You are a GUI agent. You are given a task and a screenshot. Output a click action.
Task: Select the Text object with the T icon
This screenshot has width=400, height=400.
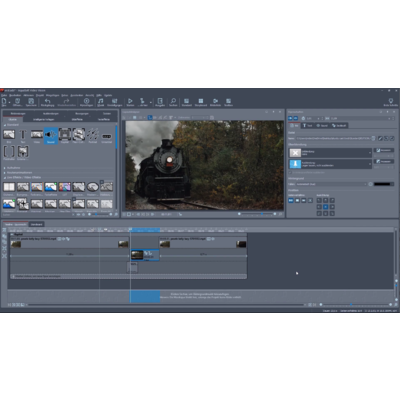23,135
